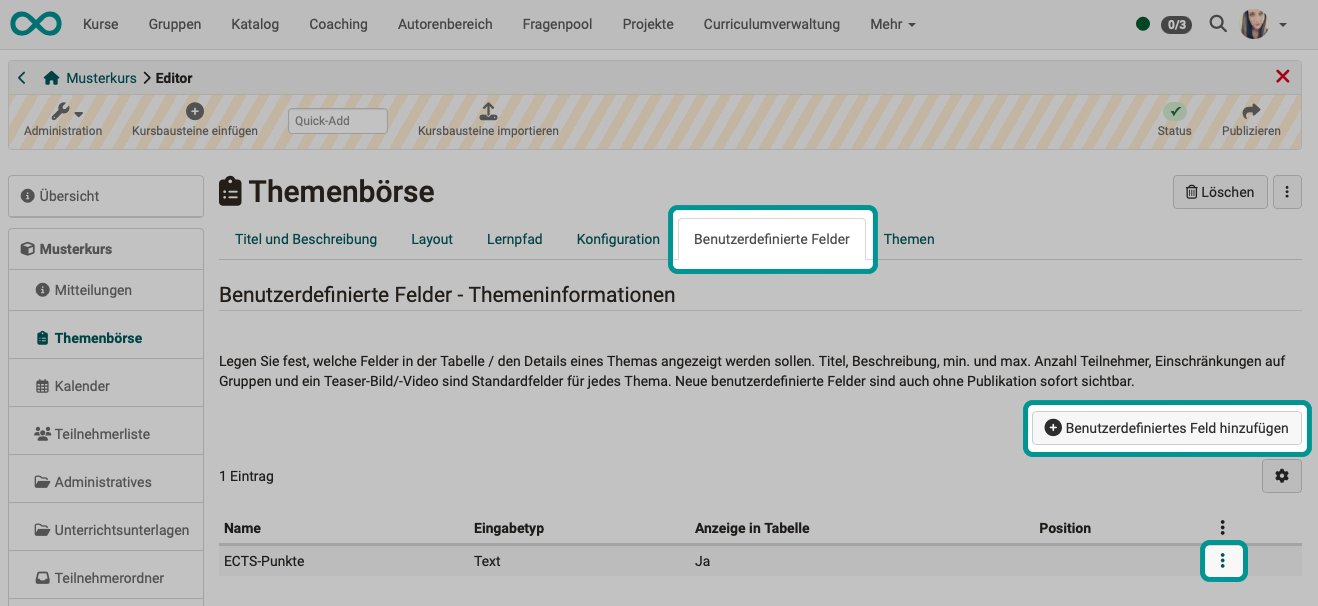
Task: Click the Kursbausteine einfügen plus icon
Action: (195, 111)
